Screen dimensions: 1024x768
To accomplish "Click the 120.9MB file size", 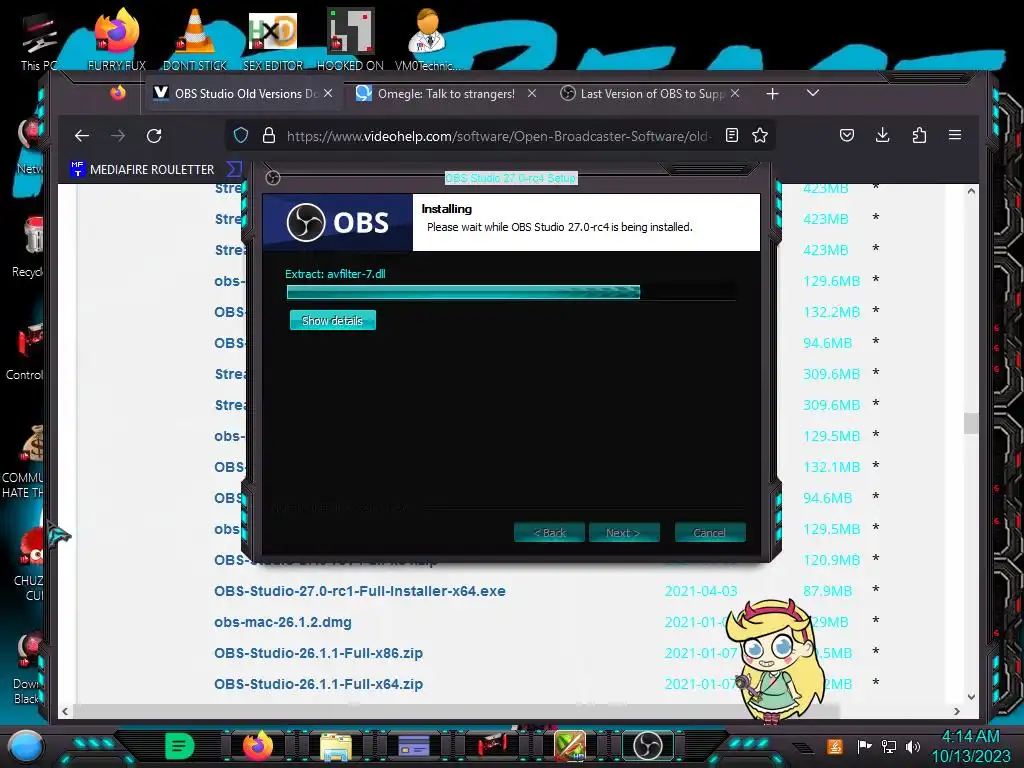I will point(831,560).
